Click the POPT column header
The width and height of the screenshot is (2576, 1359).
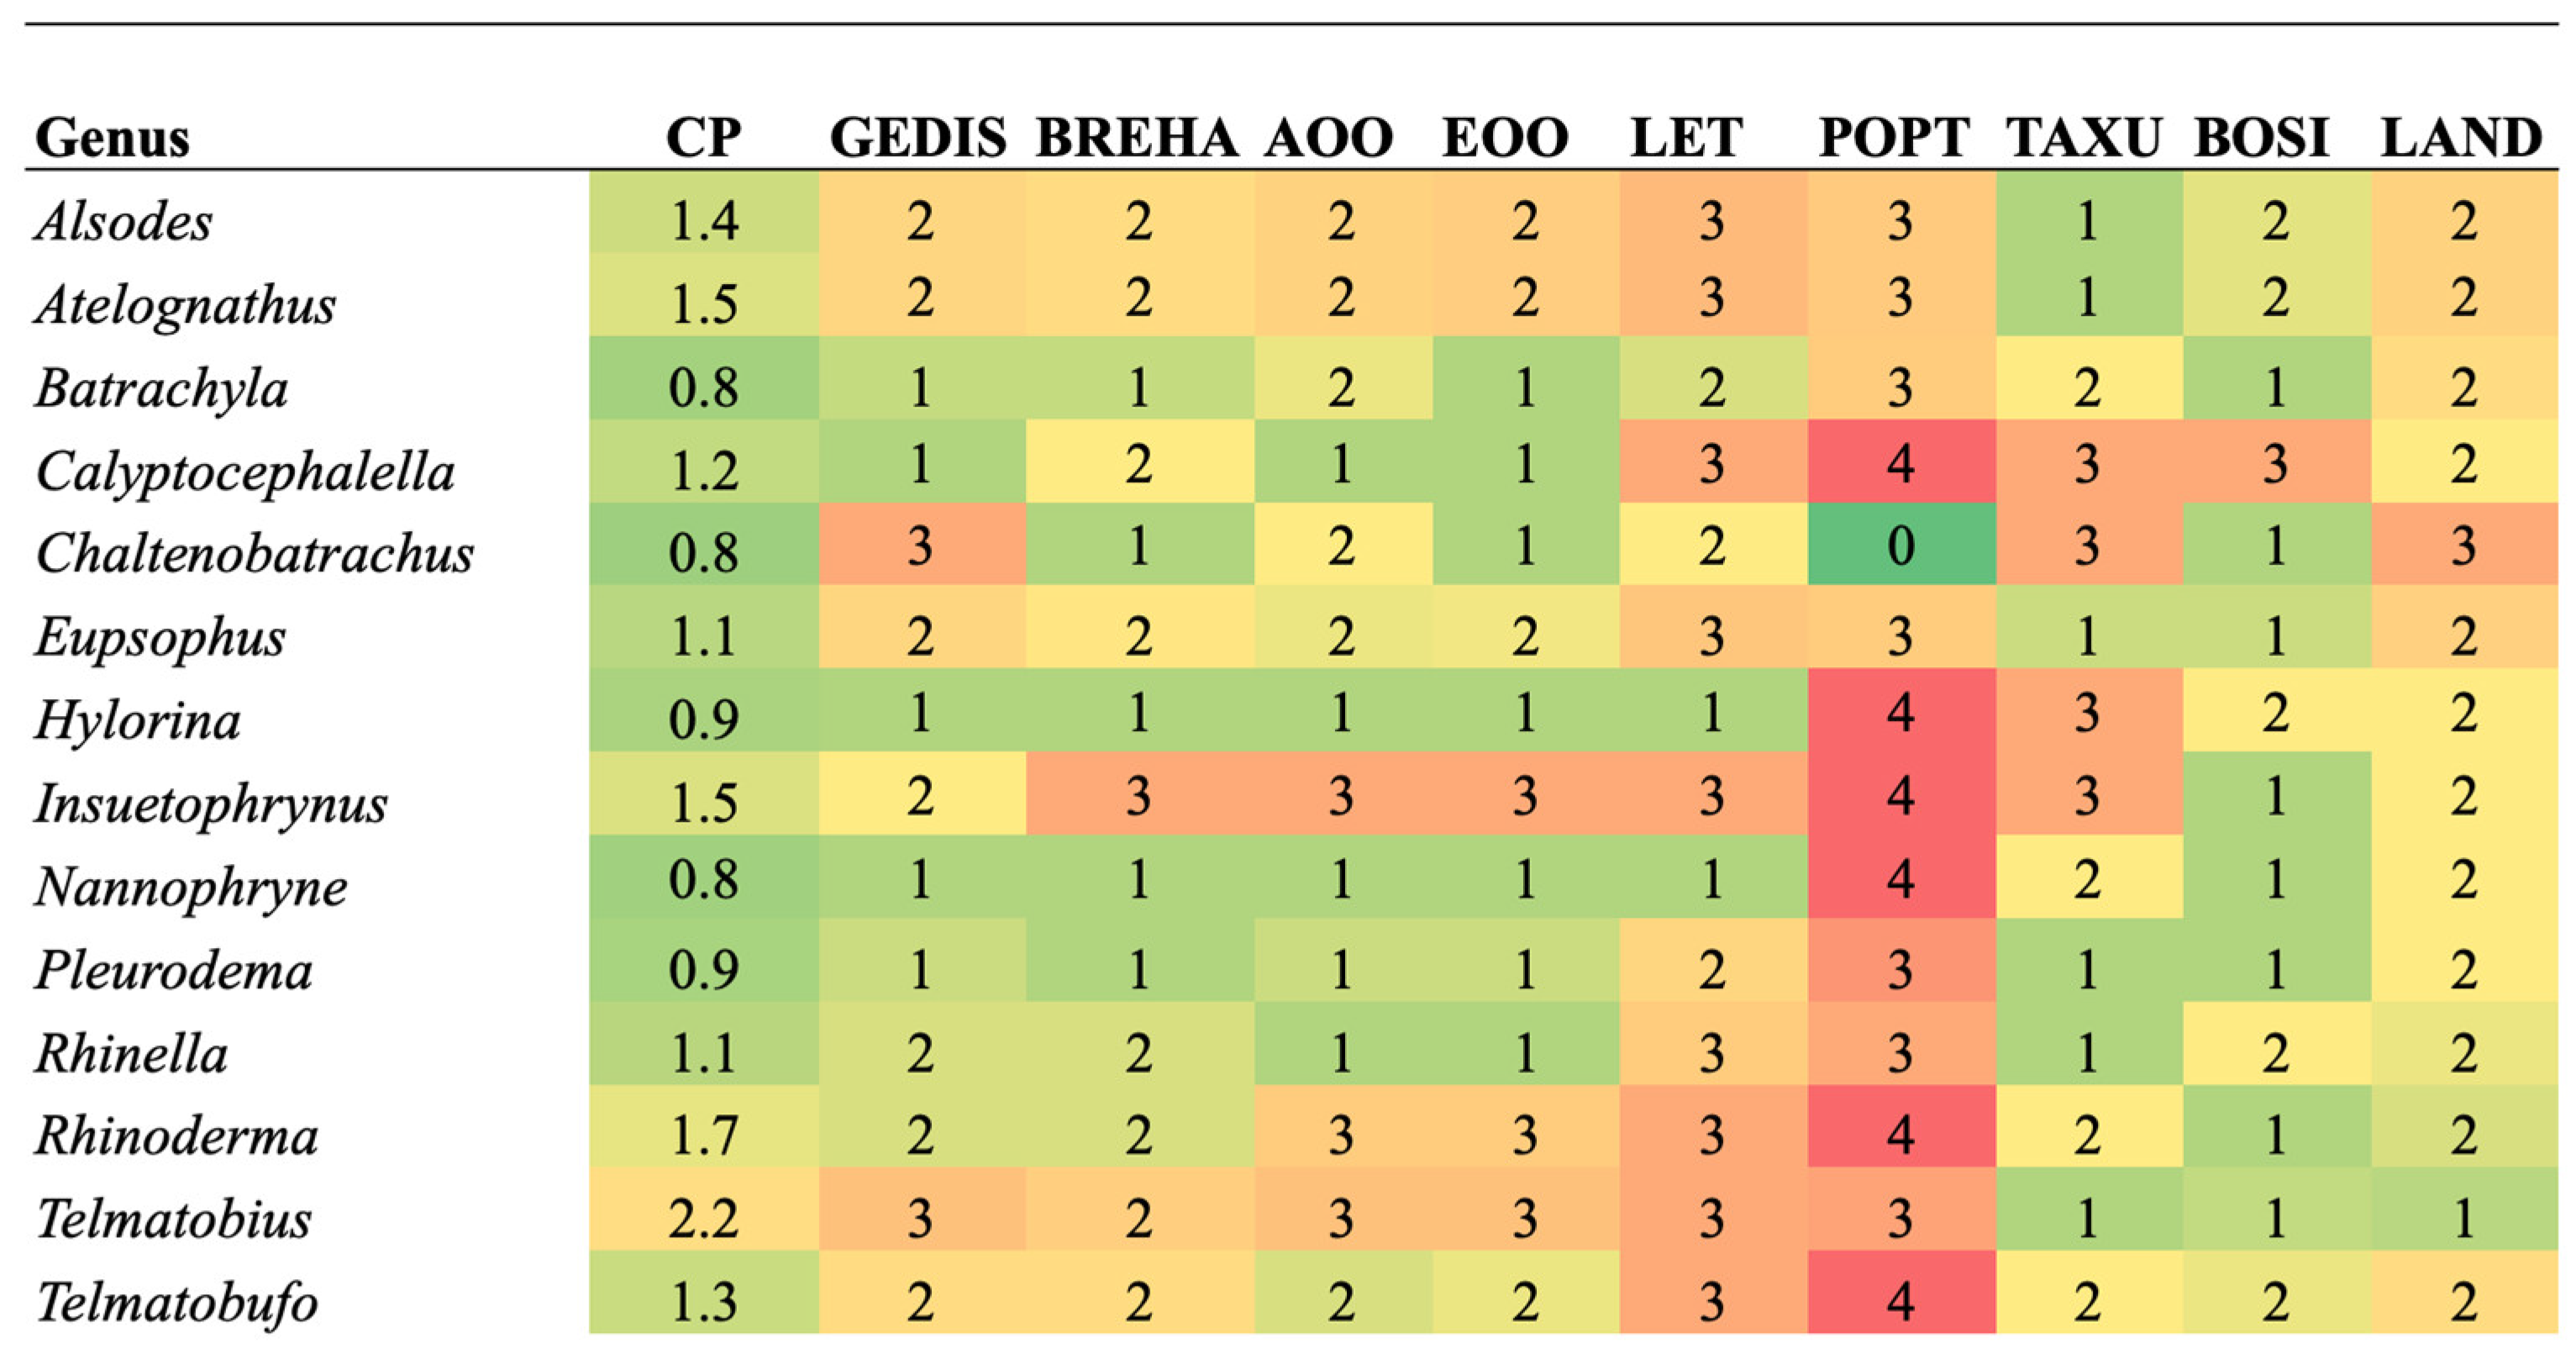[1894, 137]
